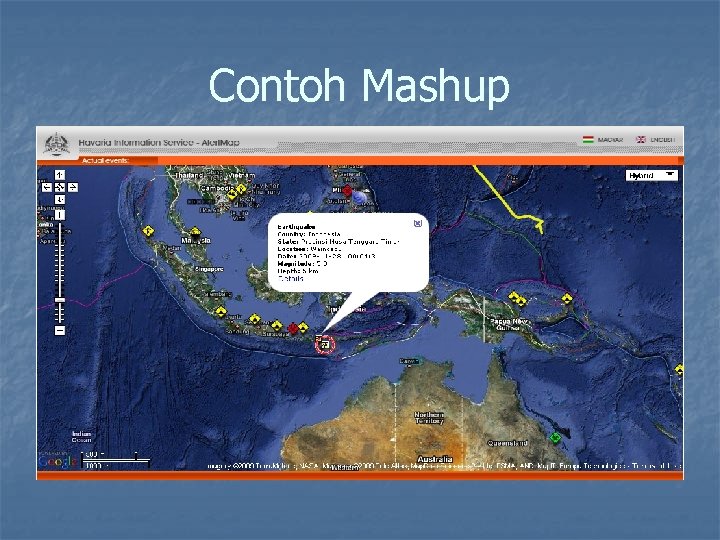
Task: Open the Details link in the balloon
Action: (290, 278)
